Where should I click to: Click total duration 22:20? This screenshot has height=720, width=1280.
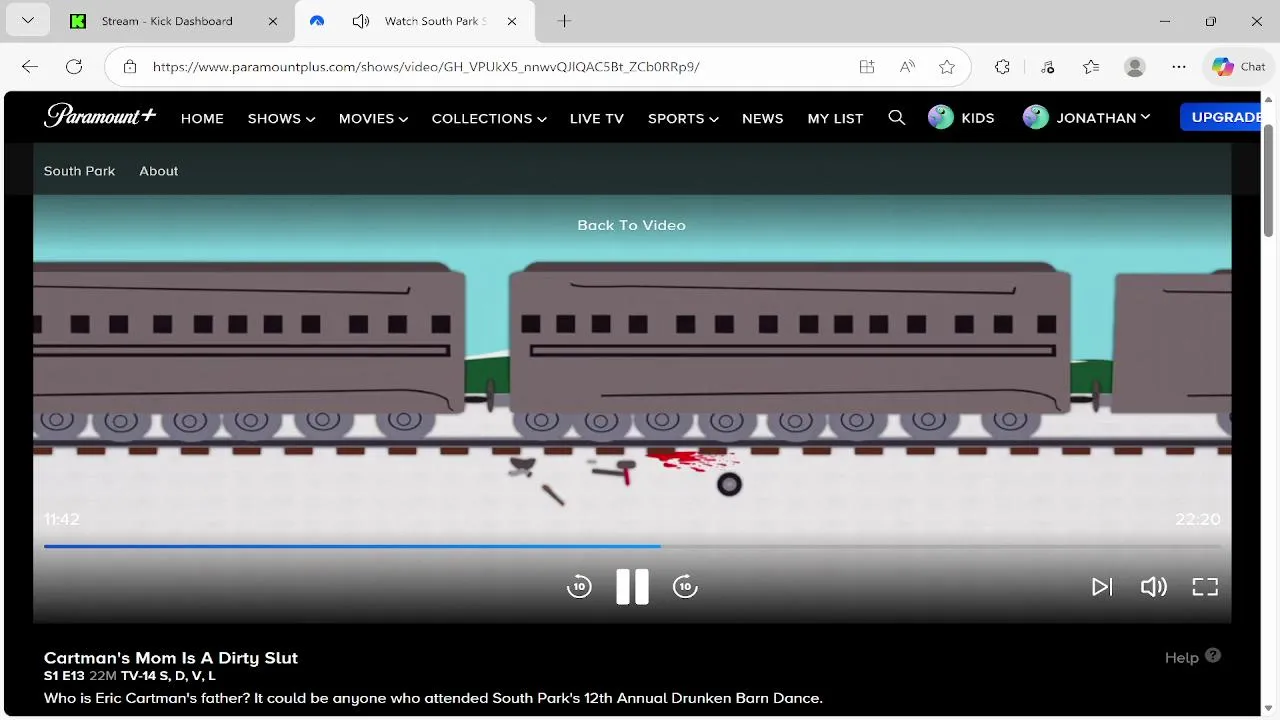click(1197, 519)
